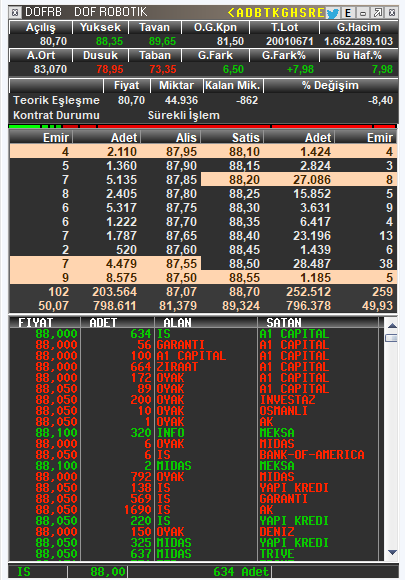The height and width of the screenshot is (580, 405).
Task: Click the trades list scroll up arrow
Action: pyautogui.click(x=392, y=326)
